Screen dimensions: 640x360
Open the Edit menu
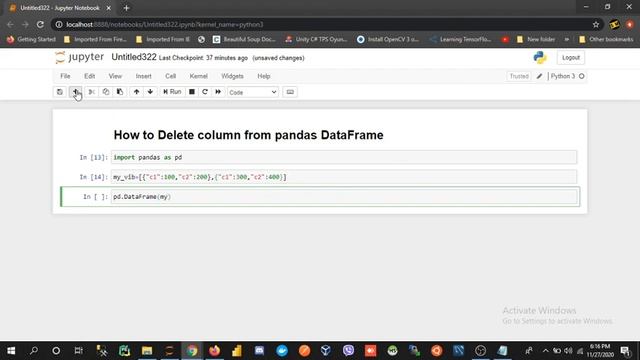(x=89, y=76)
